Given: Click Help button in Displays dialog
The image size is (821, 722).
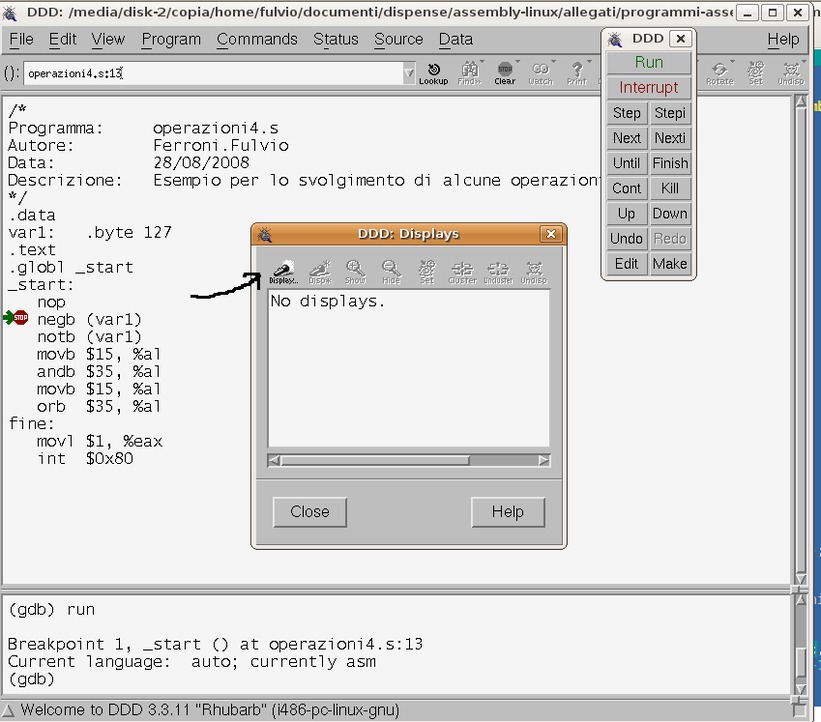Looking at the screenshot, I should pos(507,511).
